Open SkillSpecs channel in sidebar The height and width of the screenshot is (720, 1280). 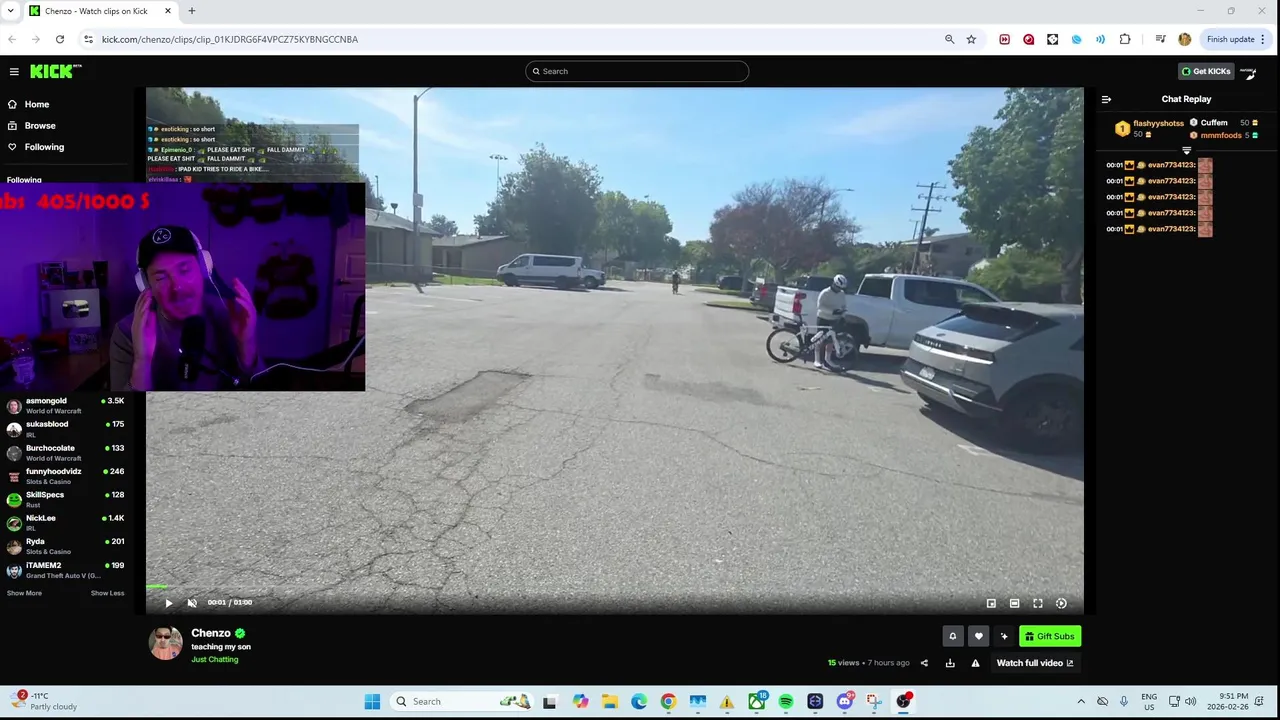[x=66, y=500]
